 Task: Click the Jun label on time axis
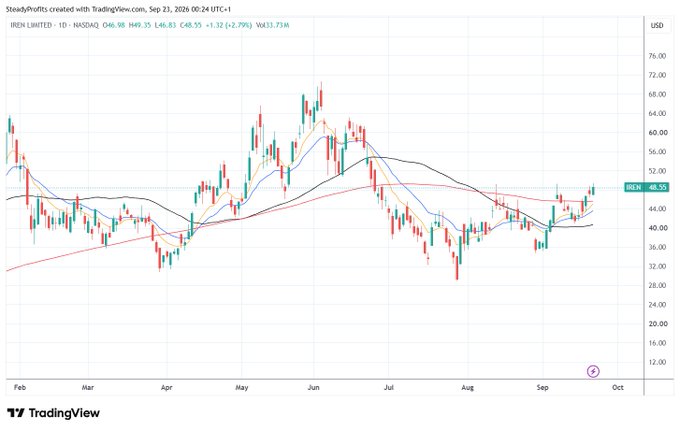tap(314, 387)
